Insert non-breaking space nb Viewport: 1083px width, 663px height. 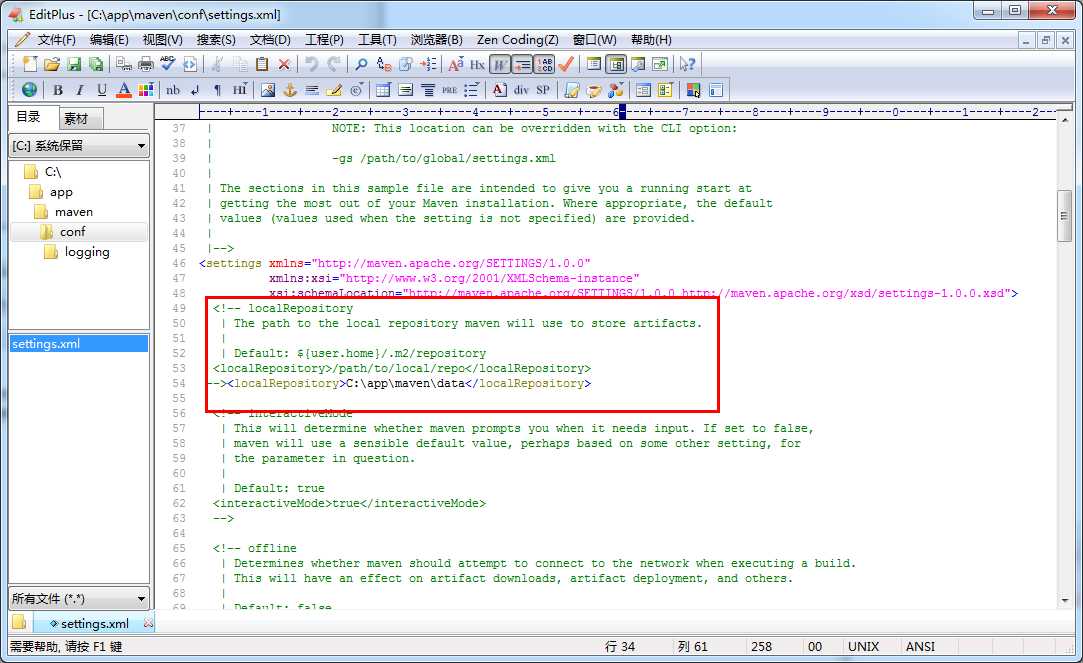[173, 90]
